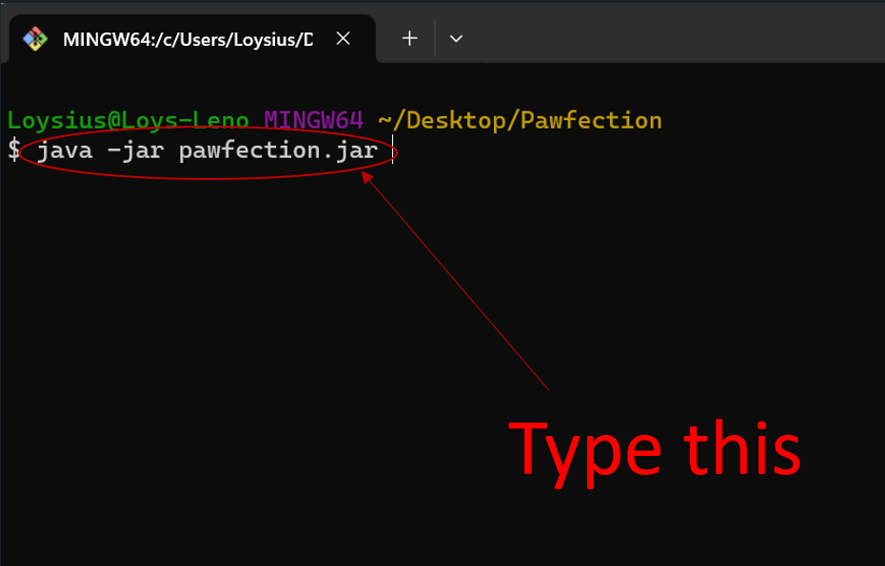Click the -jar flag in the command
The height and width of the screenshot is (566, 885).
(x=136, y=151)
